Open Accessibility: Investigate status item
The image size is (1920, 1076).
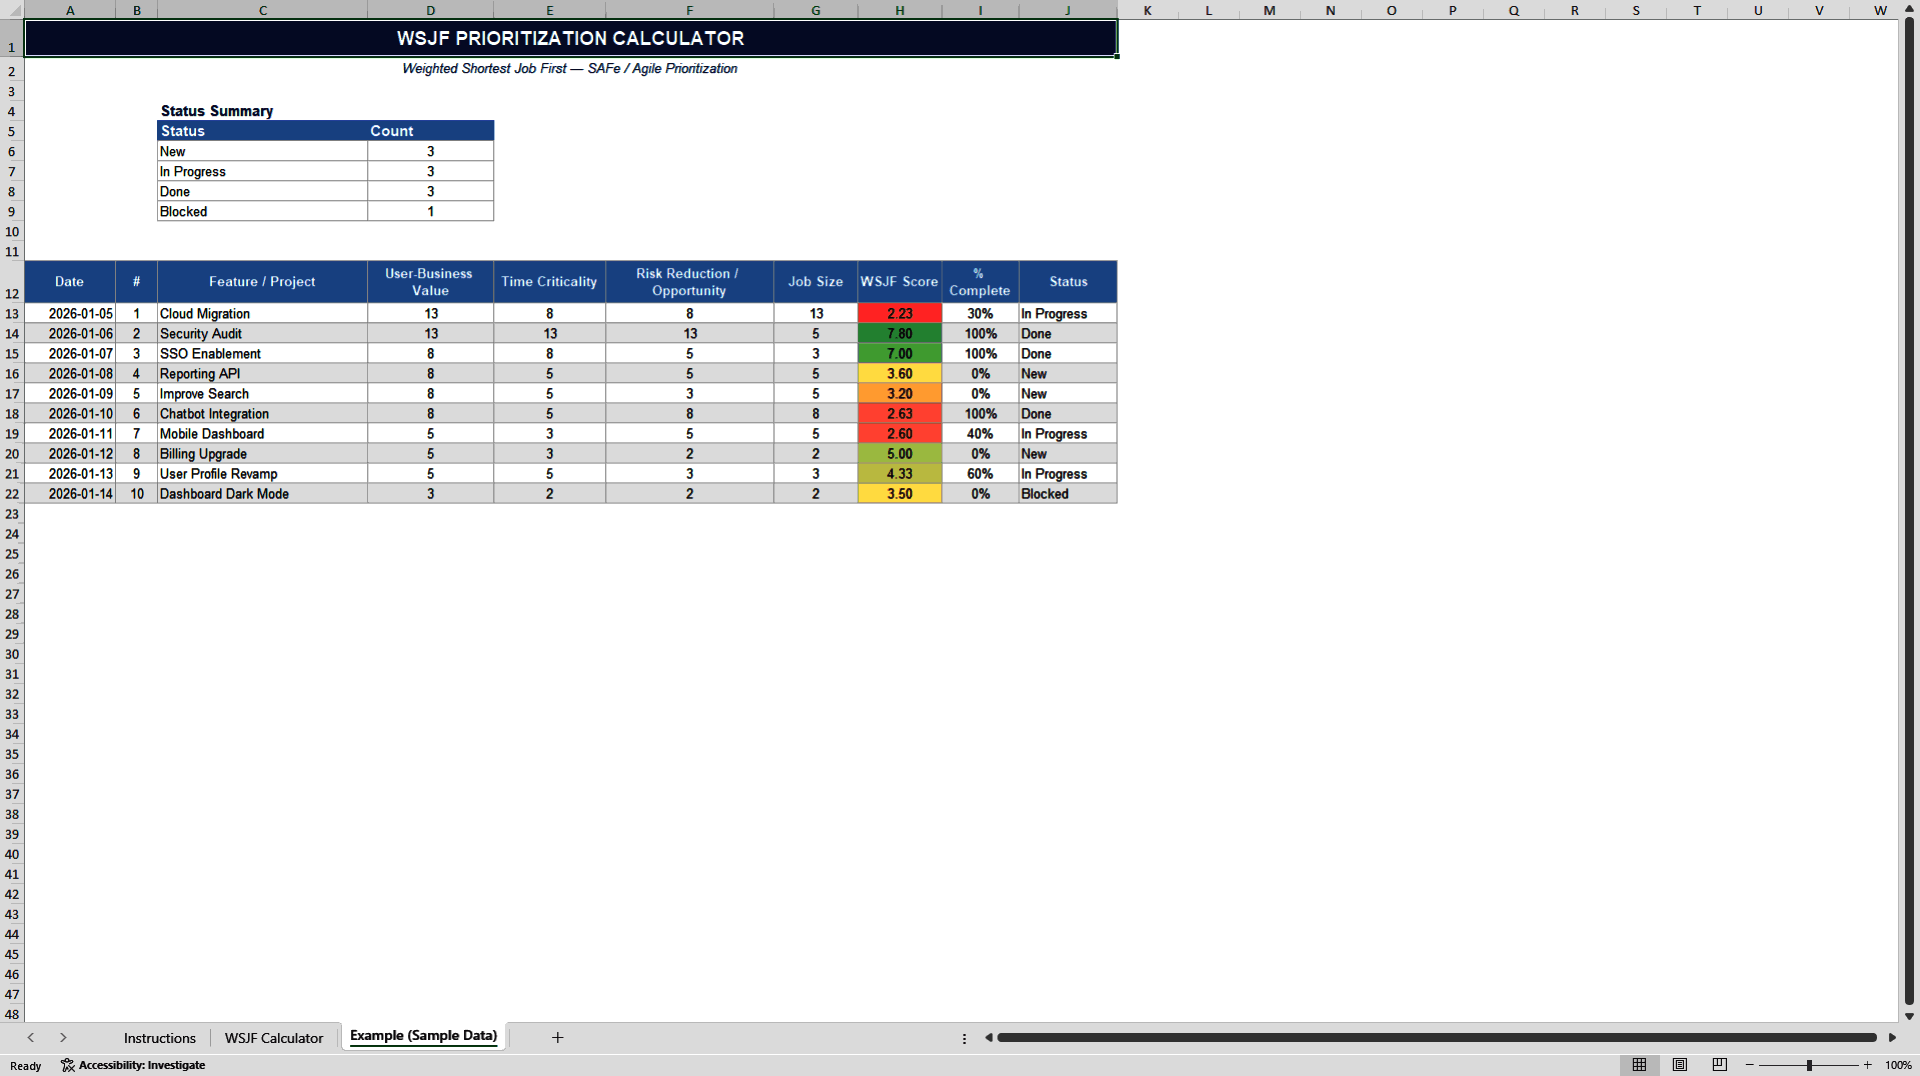(x=133, y=1065)
